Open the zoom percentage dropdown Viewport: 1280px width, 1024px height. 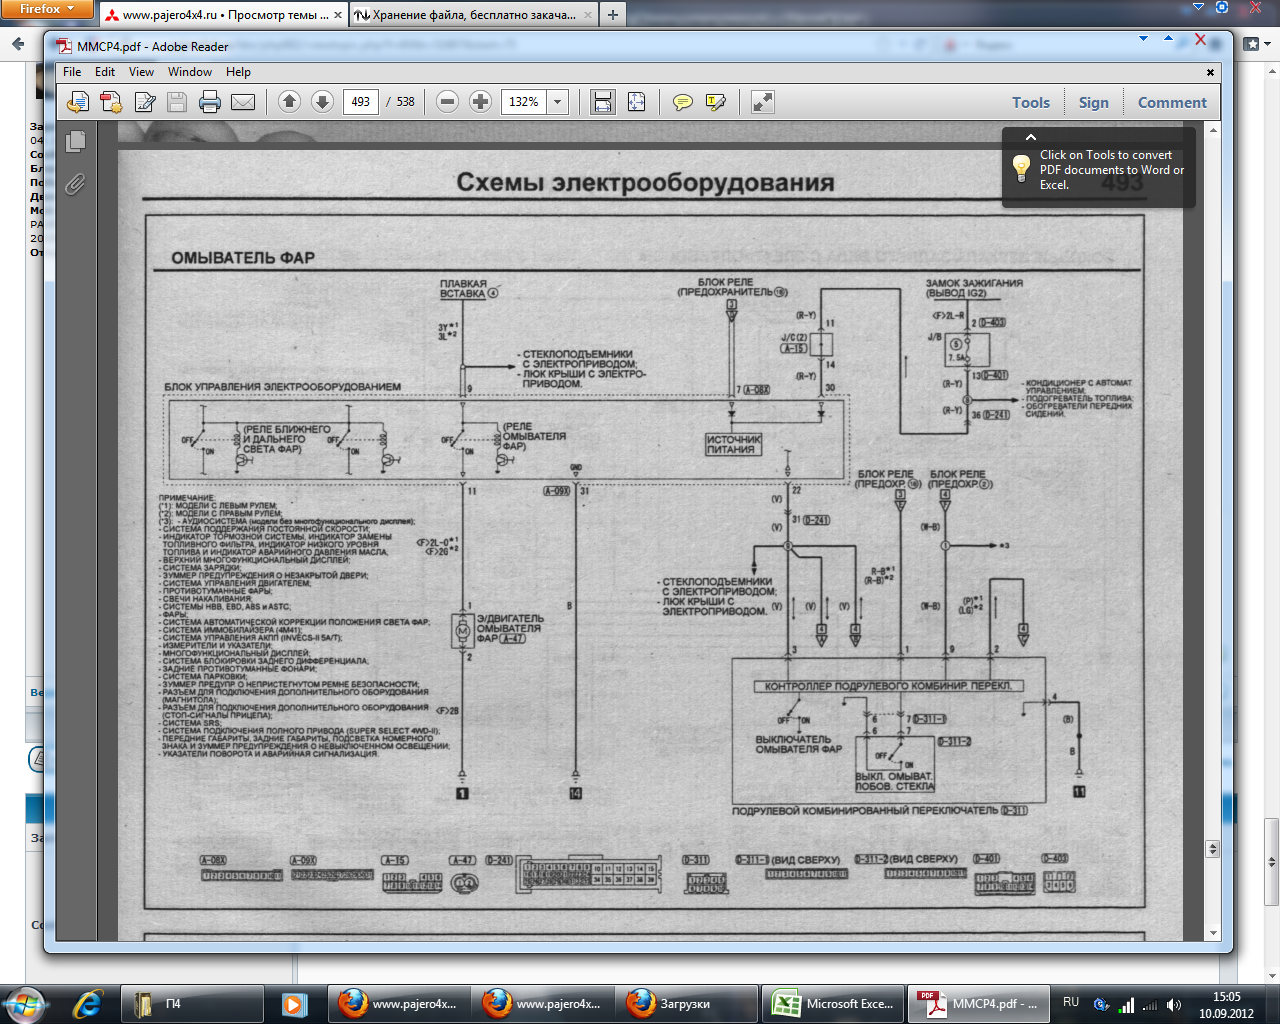[558, 102]
